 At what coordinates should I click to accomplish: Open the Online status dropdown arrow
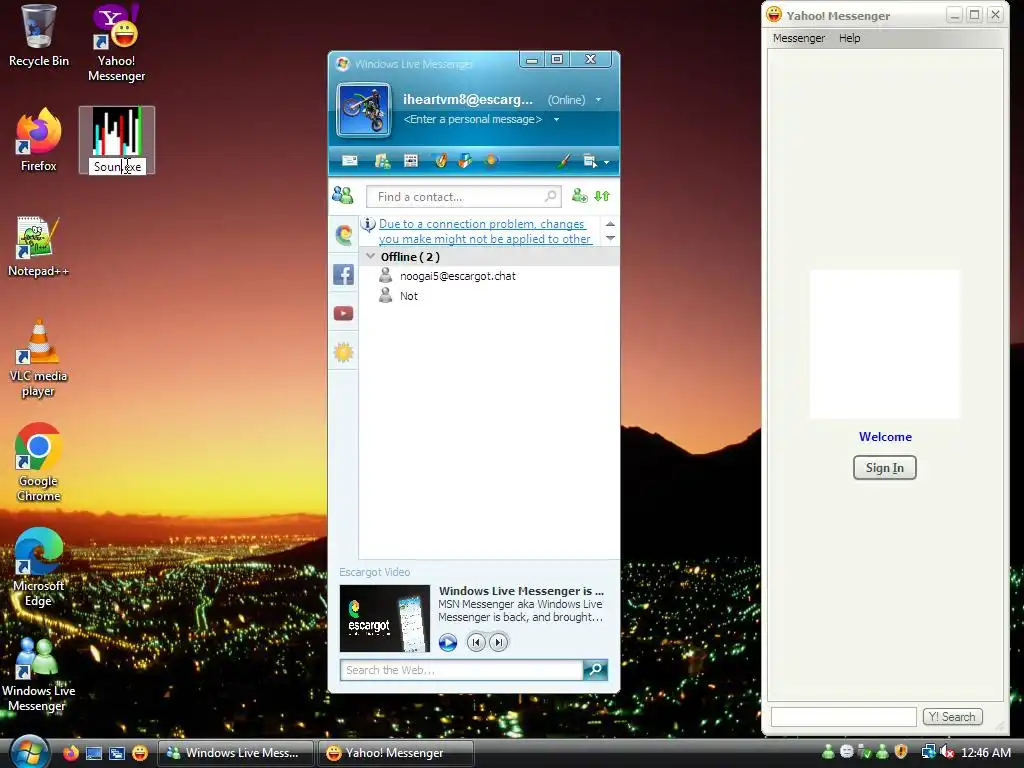(598, 100)
